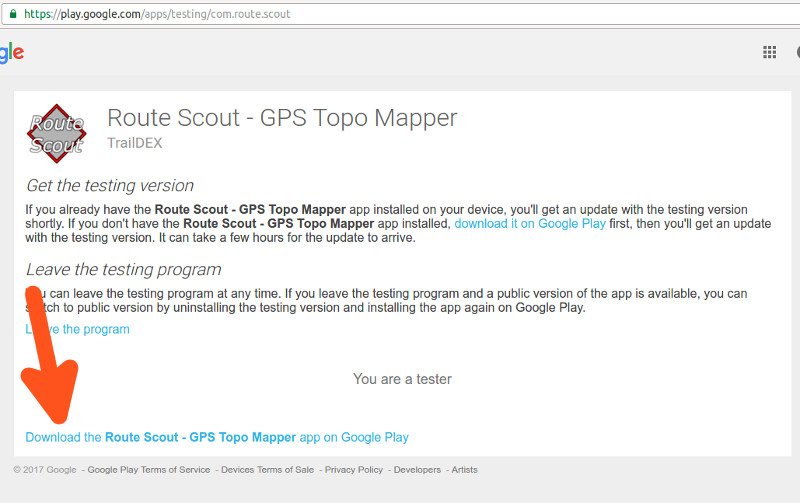Open the Google apps grid menu

769,53
